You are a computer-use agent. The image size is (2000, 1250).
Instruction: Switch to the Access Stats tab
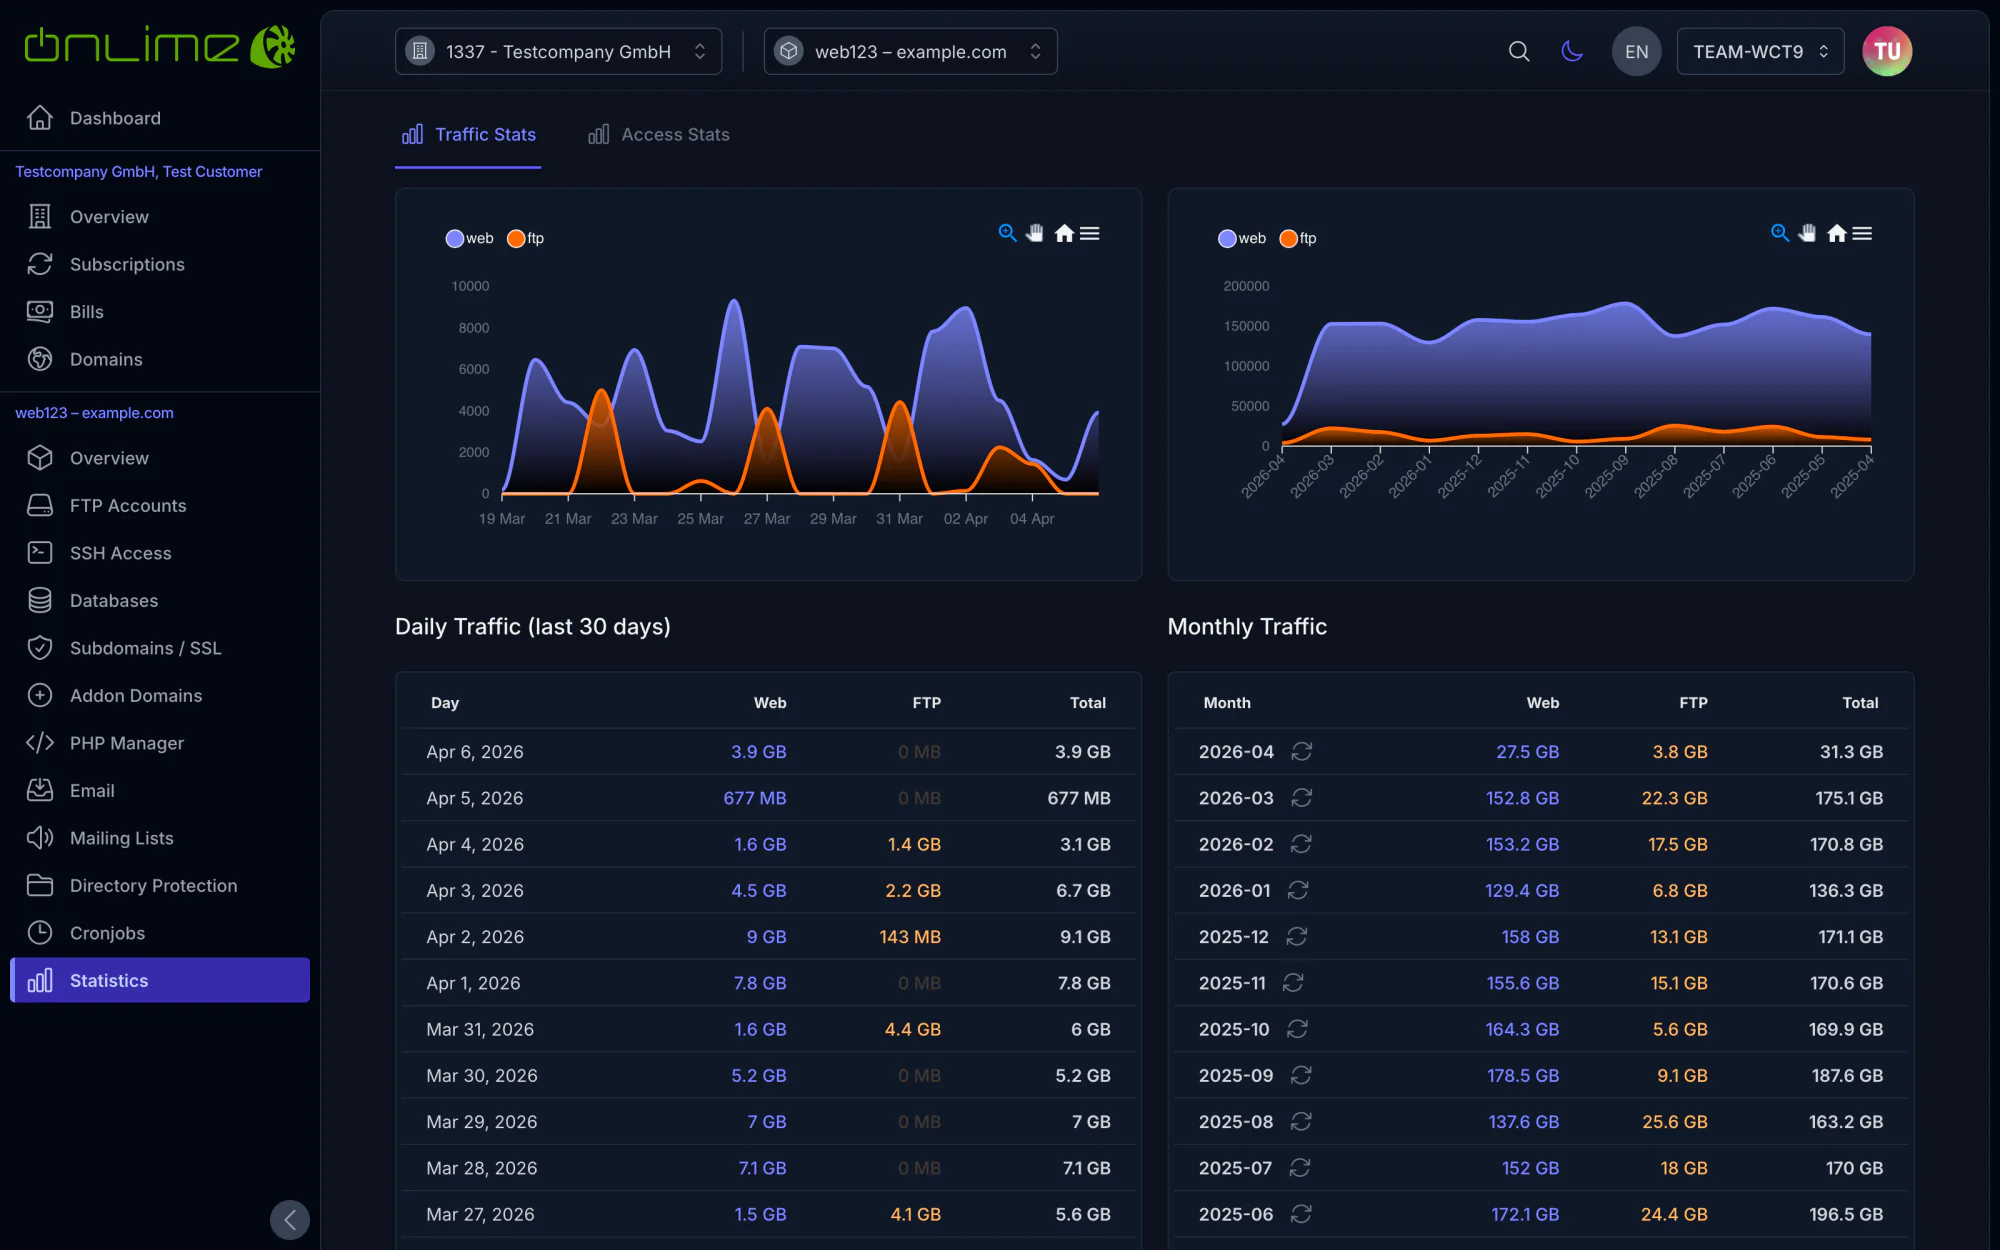[659, 134]
